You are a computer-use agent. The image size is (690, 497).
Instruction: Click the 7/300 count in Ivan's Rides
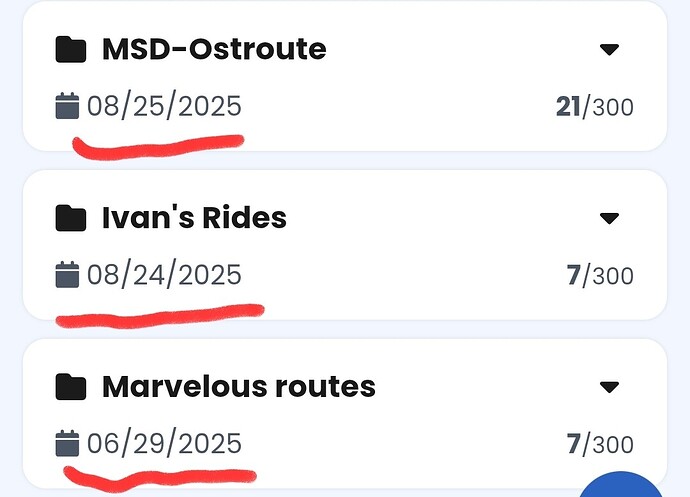click(x=600, y=276)
